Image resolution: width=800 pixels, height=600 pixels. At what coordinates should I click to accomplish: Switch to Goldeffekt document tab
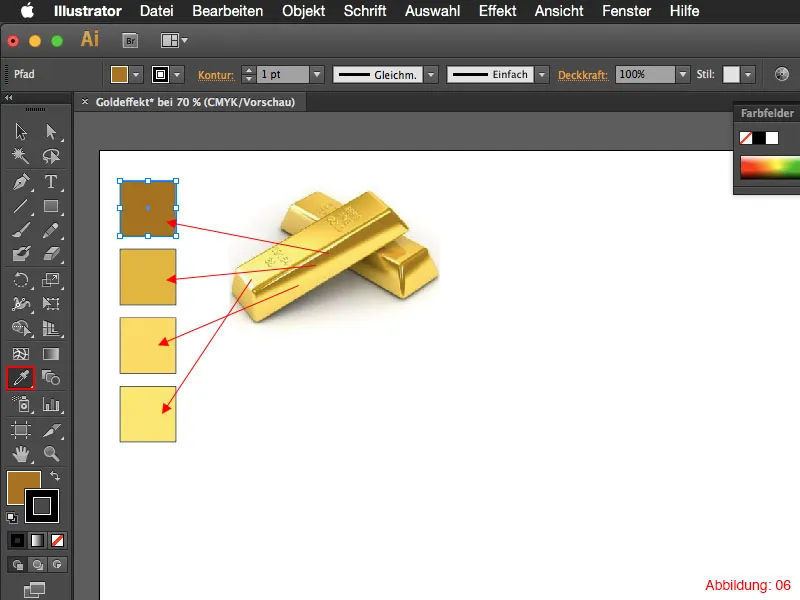point(195,102)
